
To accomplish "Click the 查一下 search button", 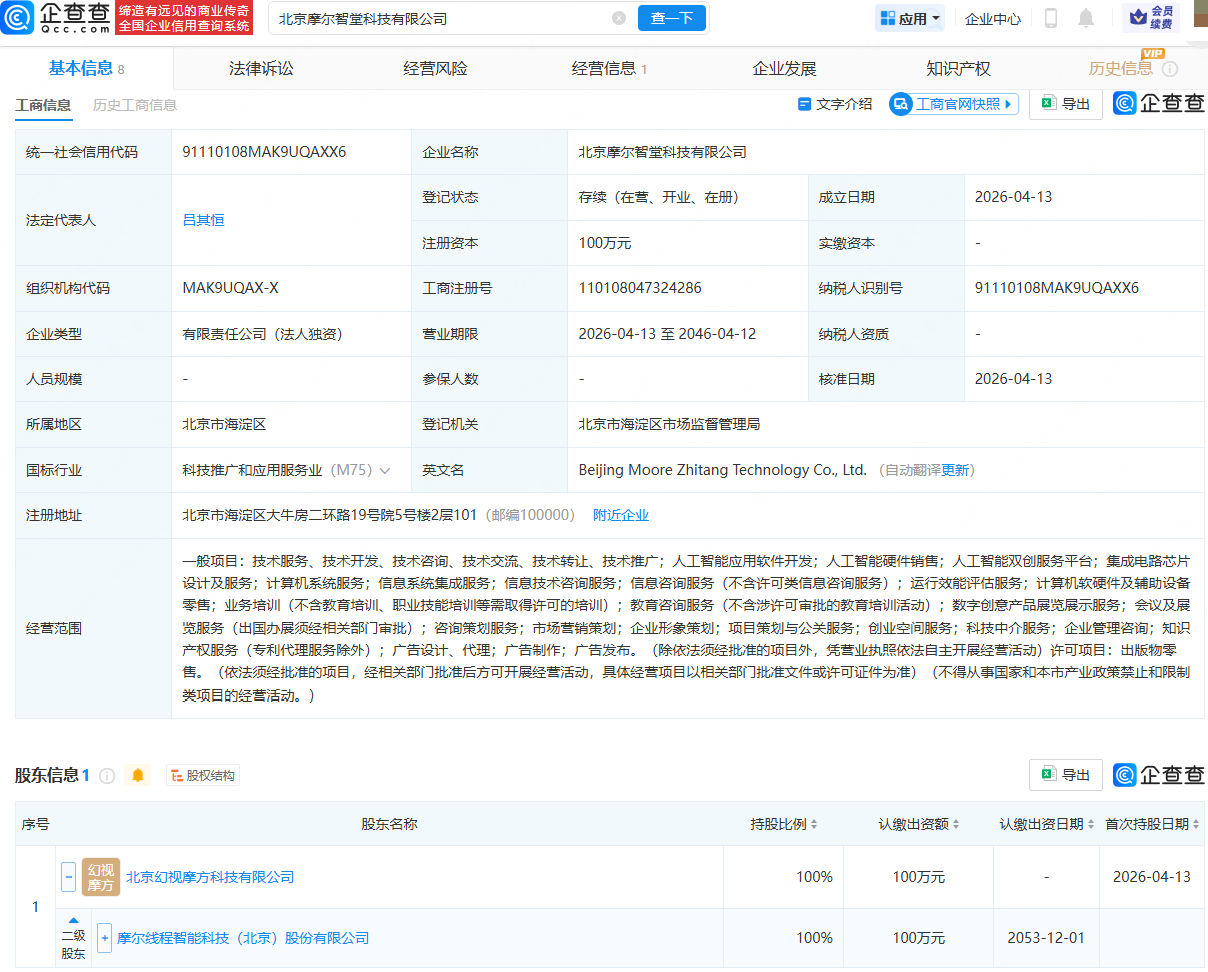I will pos(671,18).
